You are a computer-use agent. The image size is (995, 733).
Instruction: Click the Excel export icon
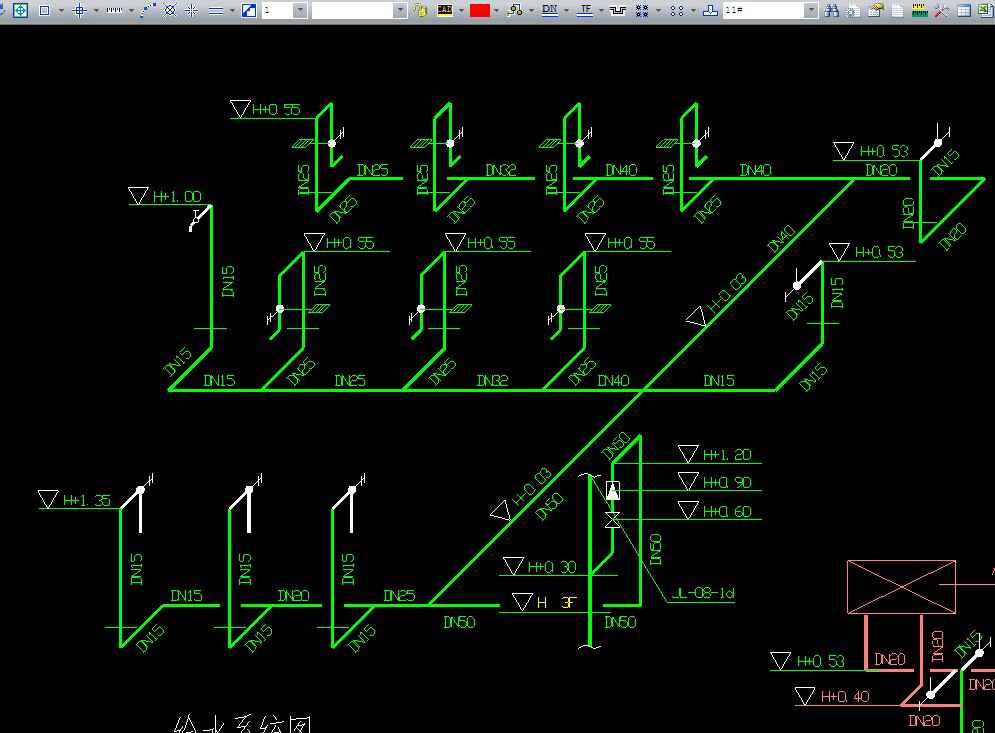(985, 10)
